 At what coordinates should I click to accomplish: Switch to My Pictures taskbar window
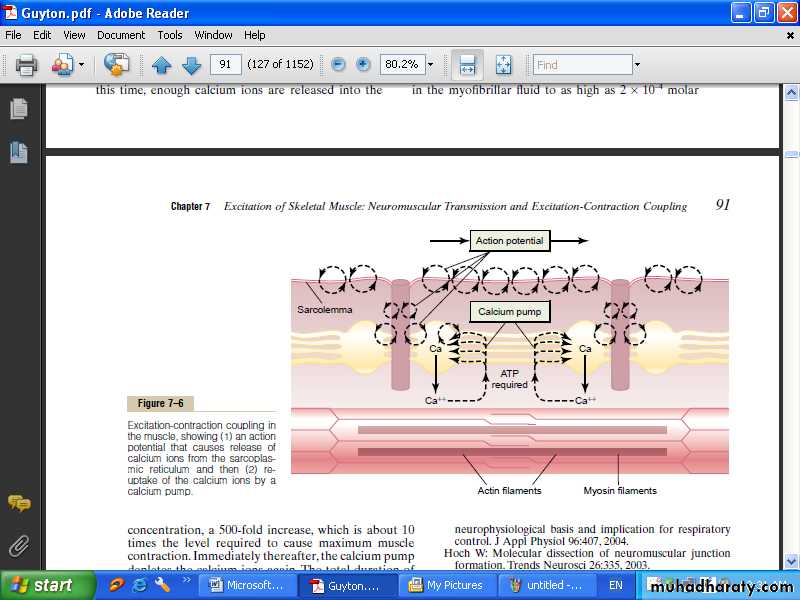coord(447,585)
